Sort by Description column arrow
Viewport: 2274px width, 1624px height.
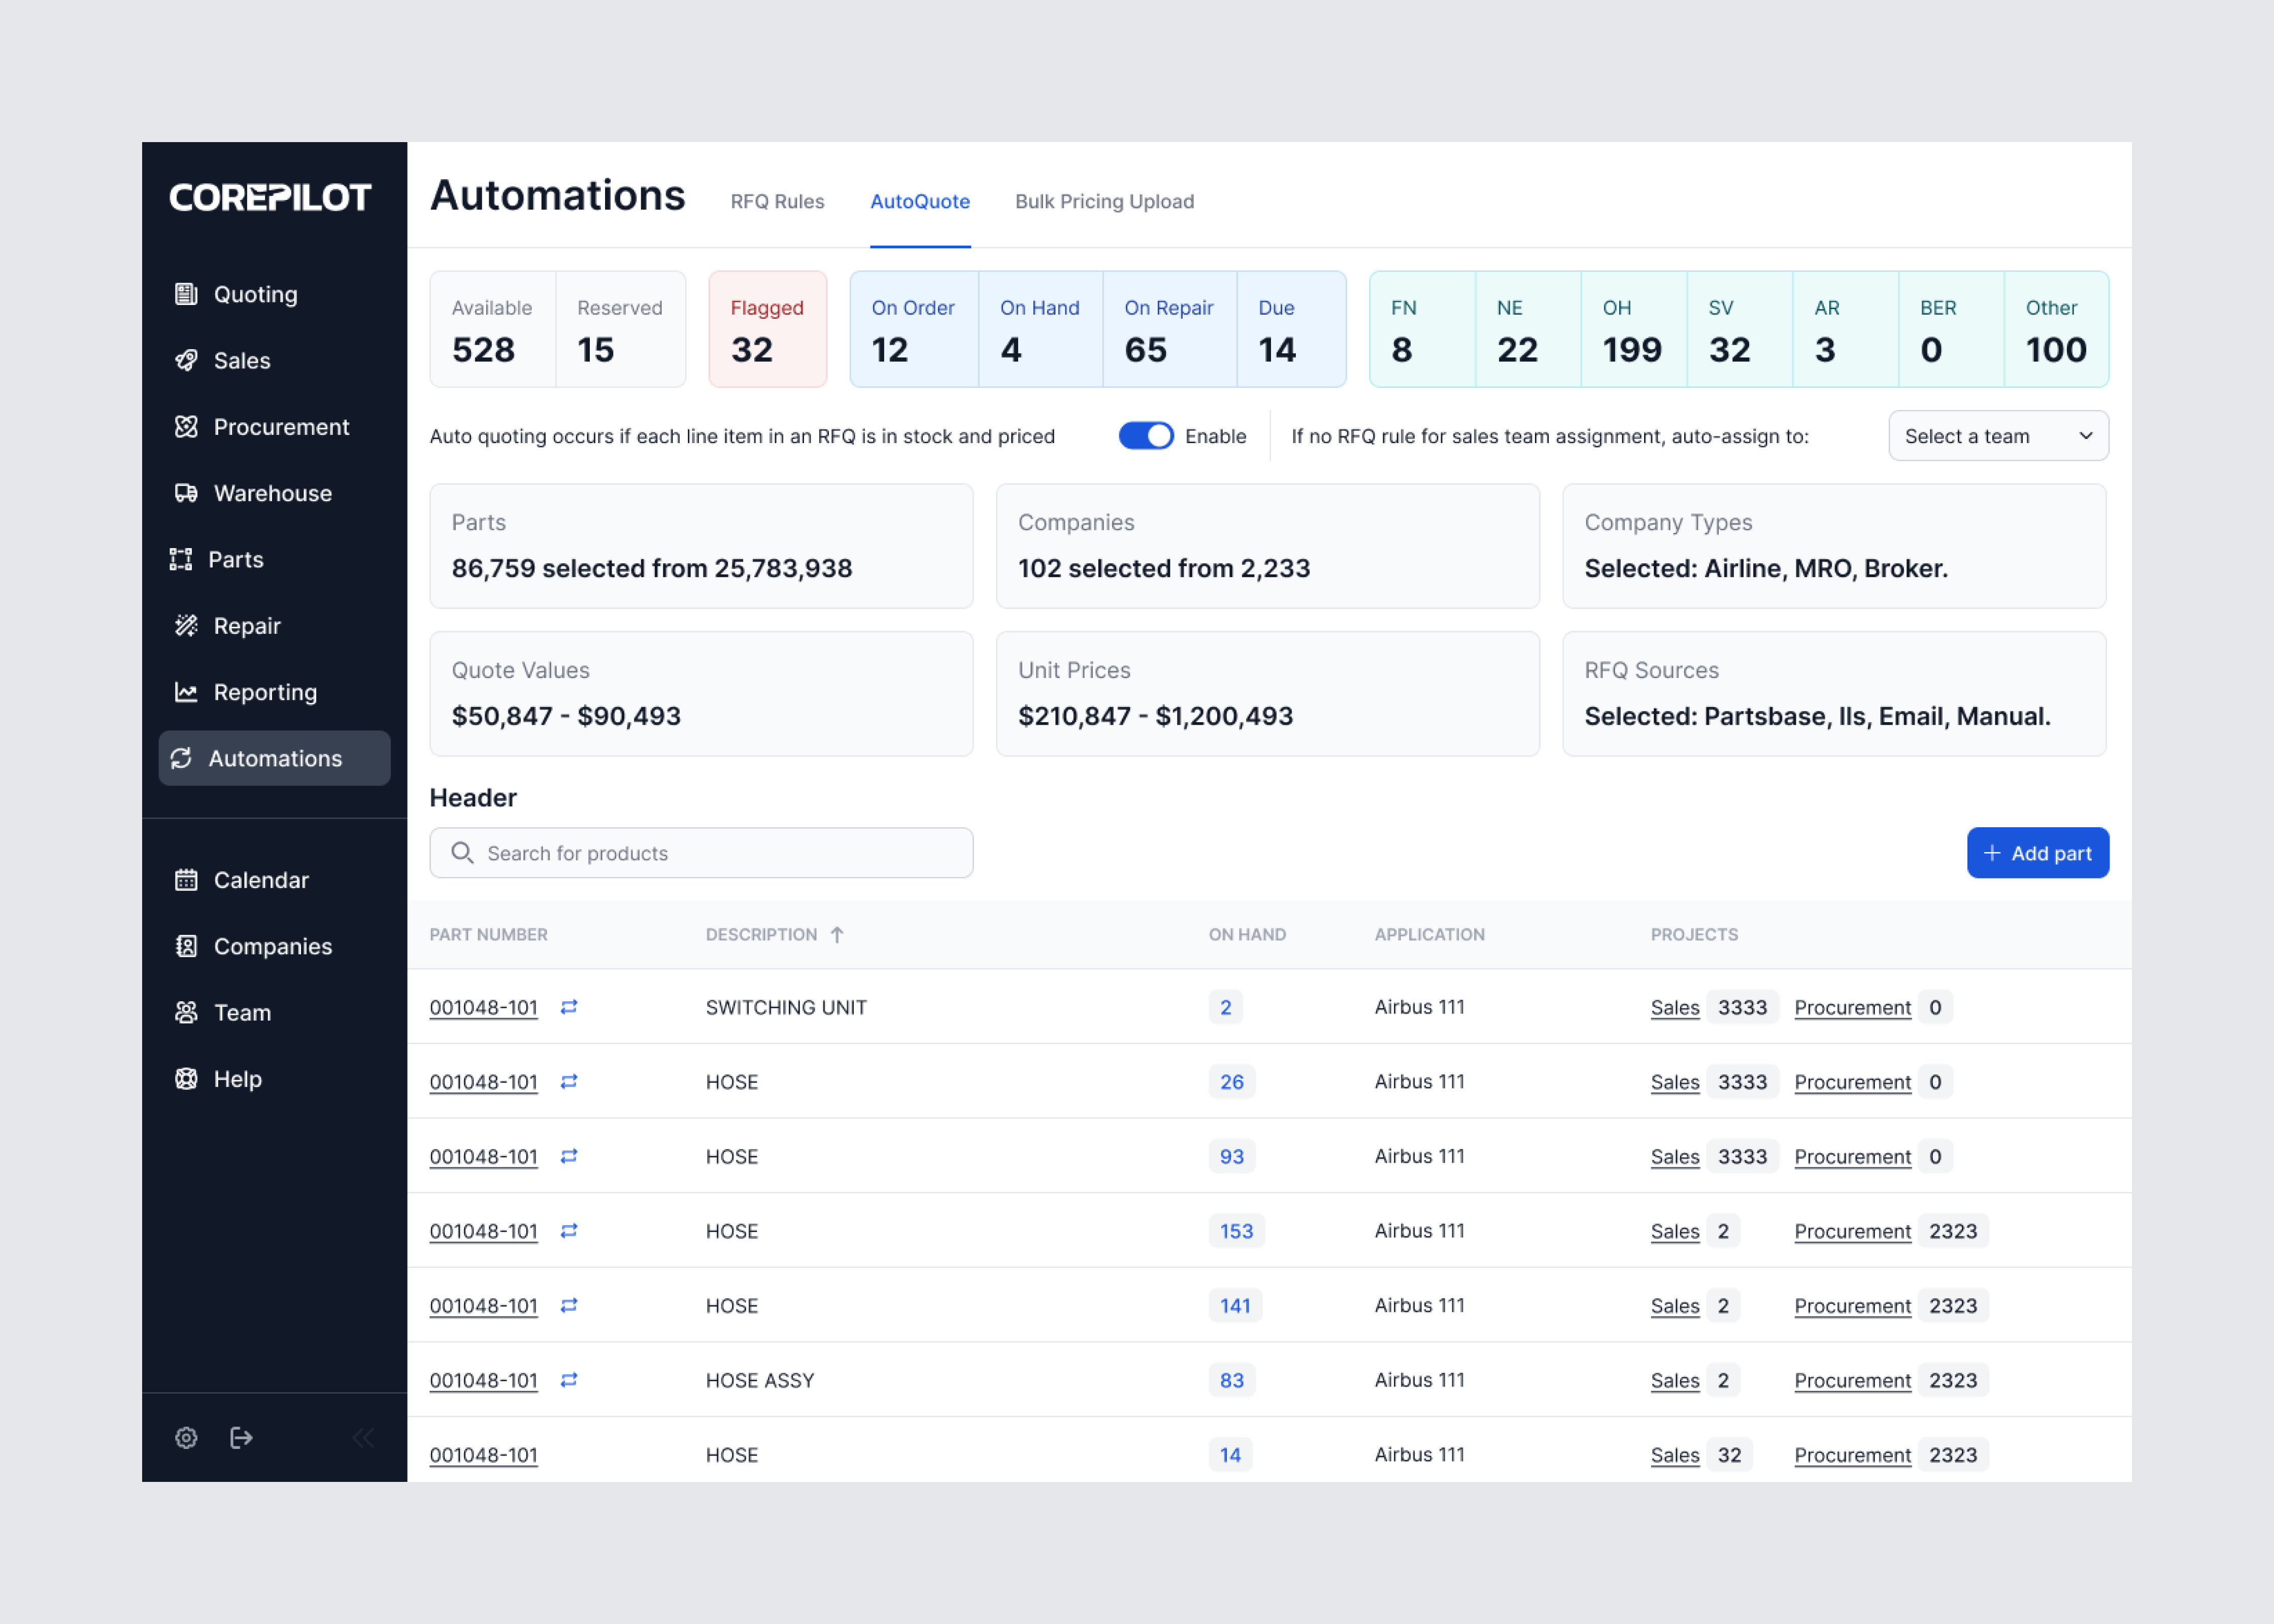[837, 934]
